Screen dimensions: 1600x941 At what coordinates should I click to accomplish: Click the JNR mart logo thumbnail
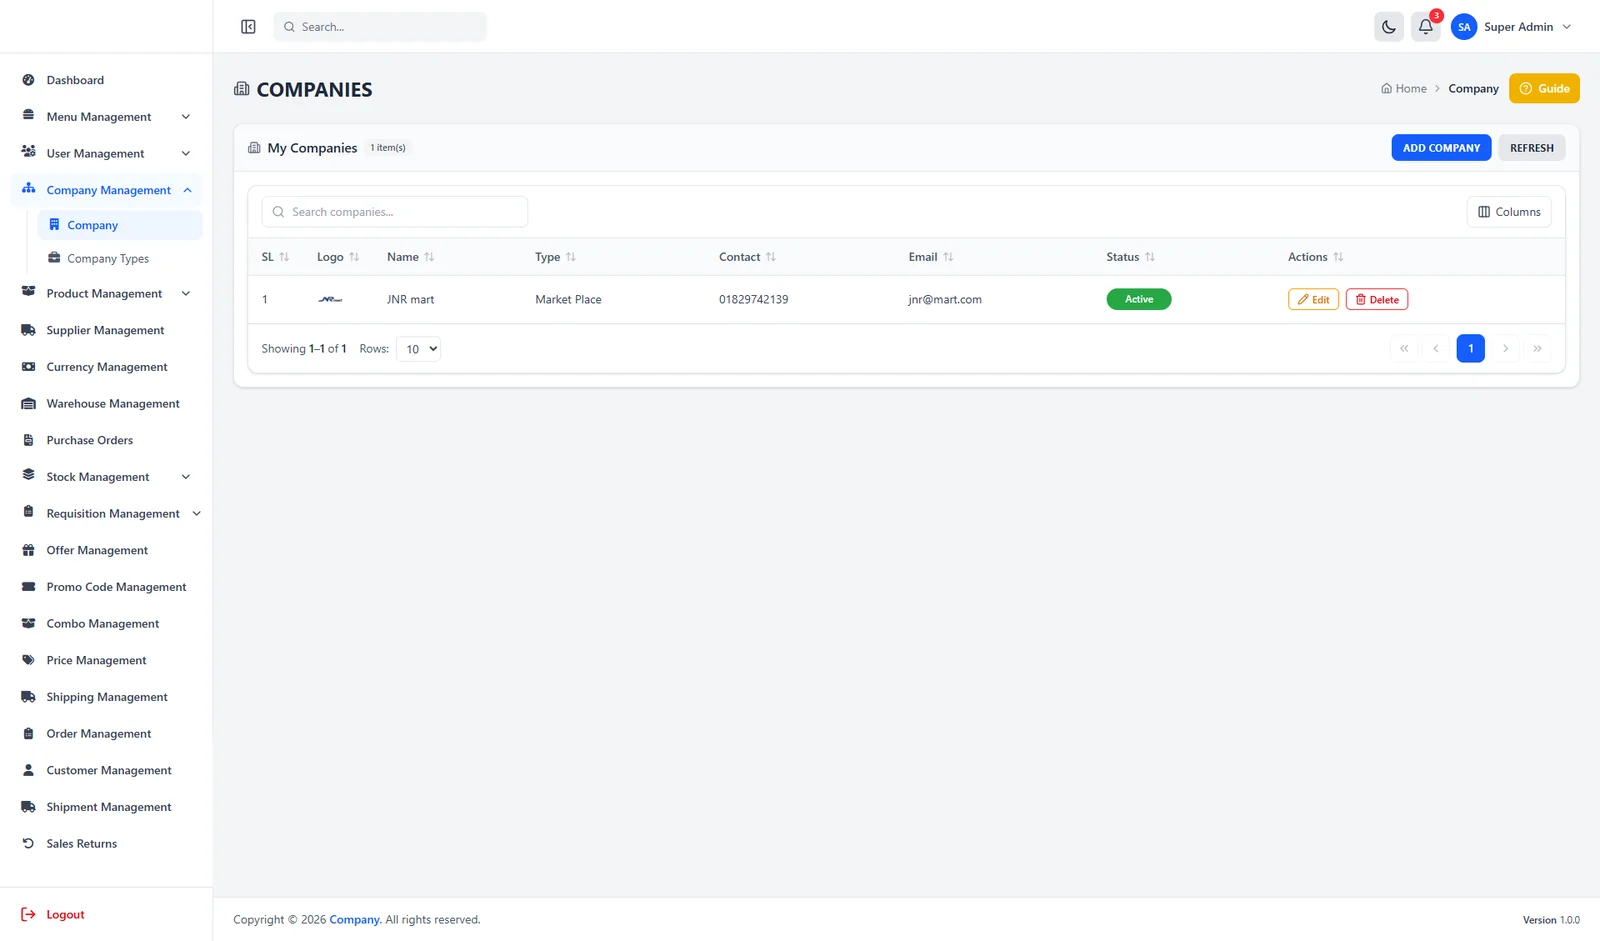point(330,300)
